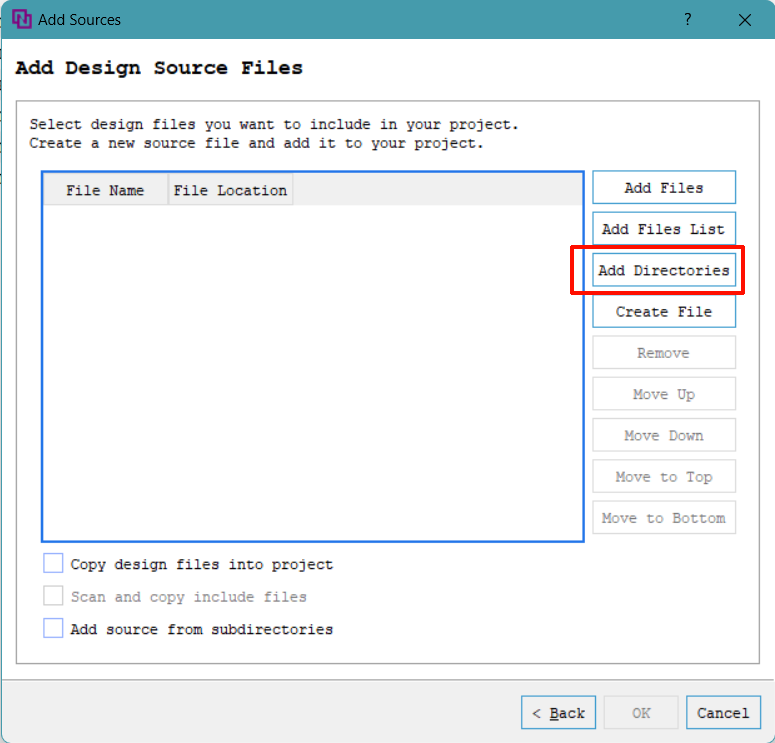
Task: Click the Add Files button
Action: [664, 188]
